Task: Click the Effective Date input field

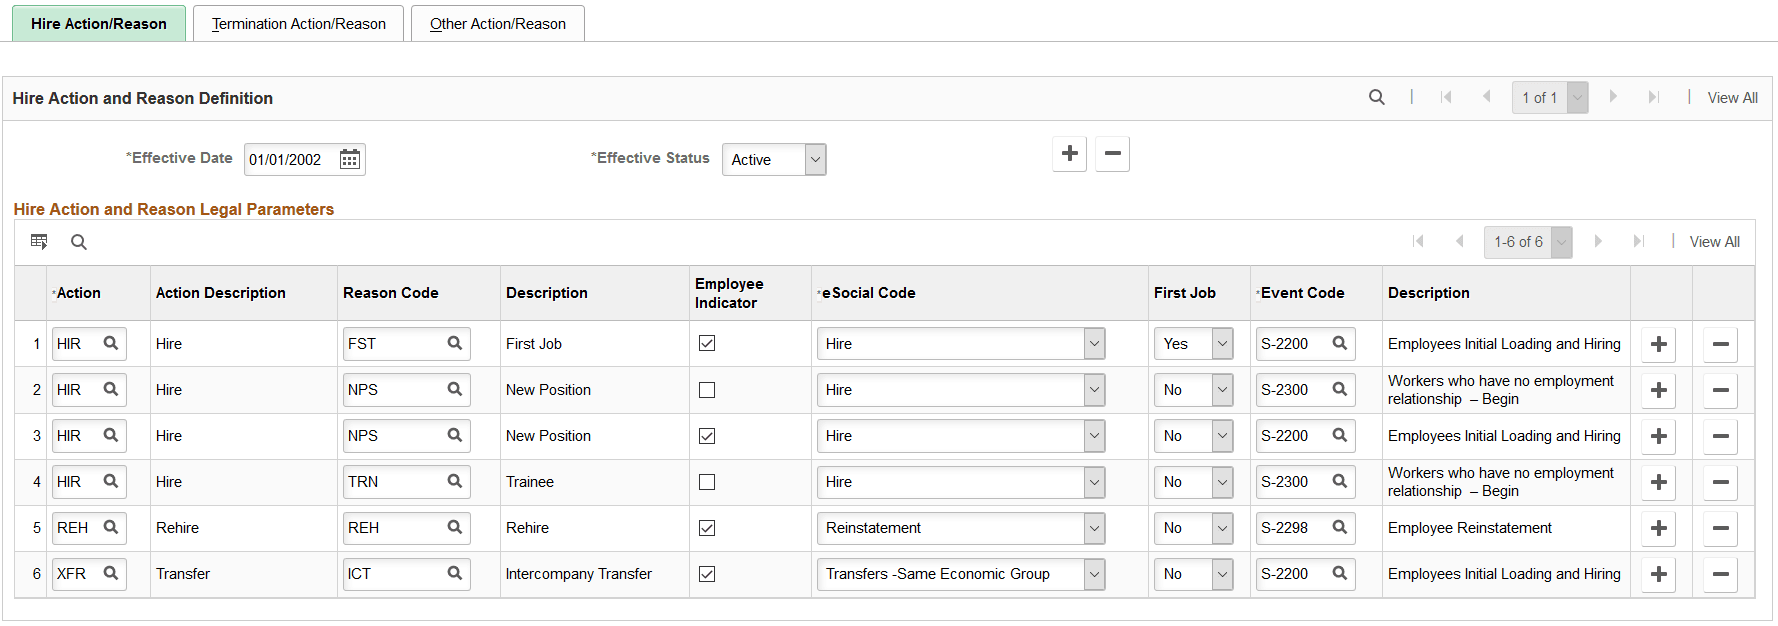Action: [290, 160]
